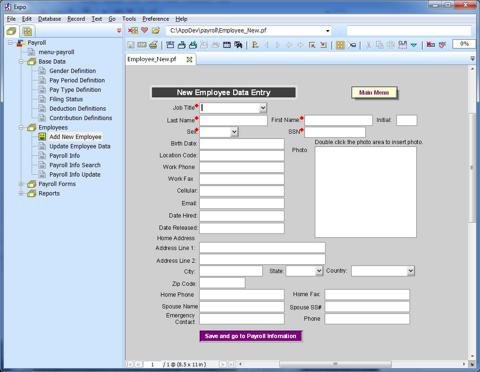Click Save and go to Payroll Information
This screenshot has width=480, height=372.
coord(251,336)
